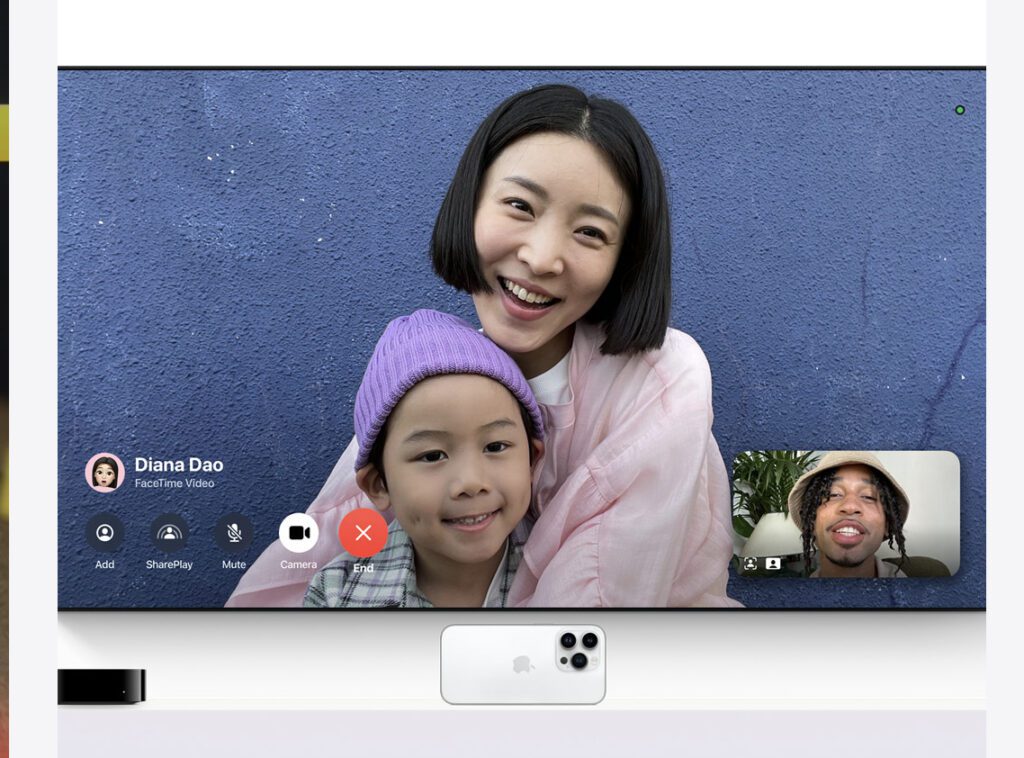The height and width of the screenshot is (758, 1024).
Task: Click the "SharePlay" text label
Action: (169, 565)
